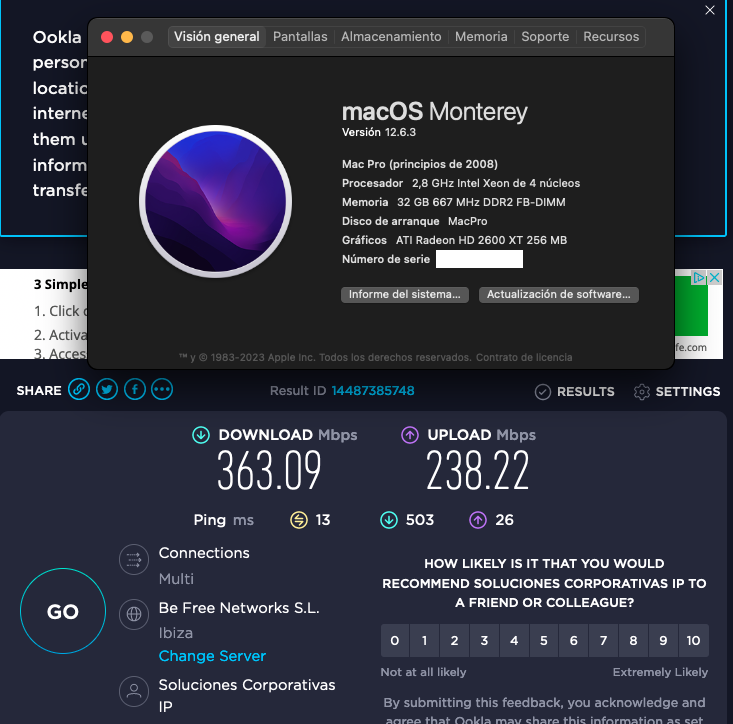Click the Change Server link
733x724 pixels.
[x=212, y=656]
